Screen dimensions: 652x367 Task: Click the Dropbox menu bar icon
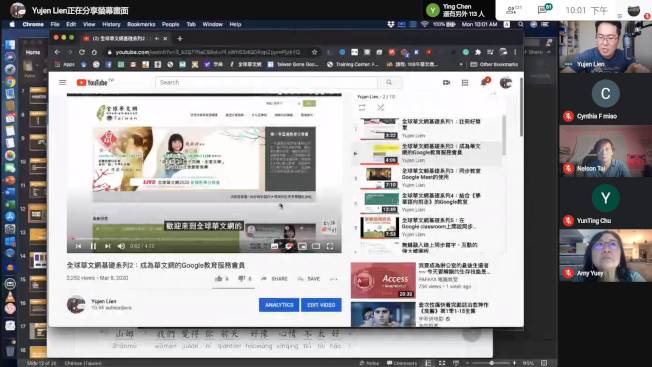pyautogui.click(x=390, y=25)
